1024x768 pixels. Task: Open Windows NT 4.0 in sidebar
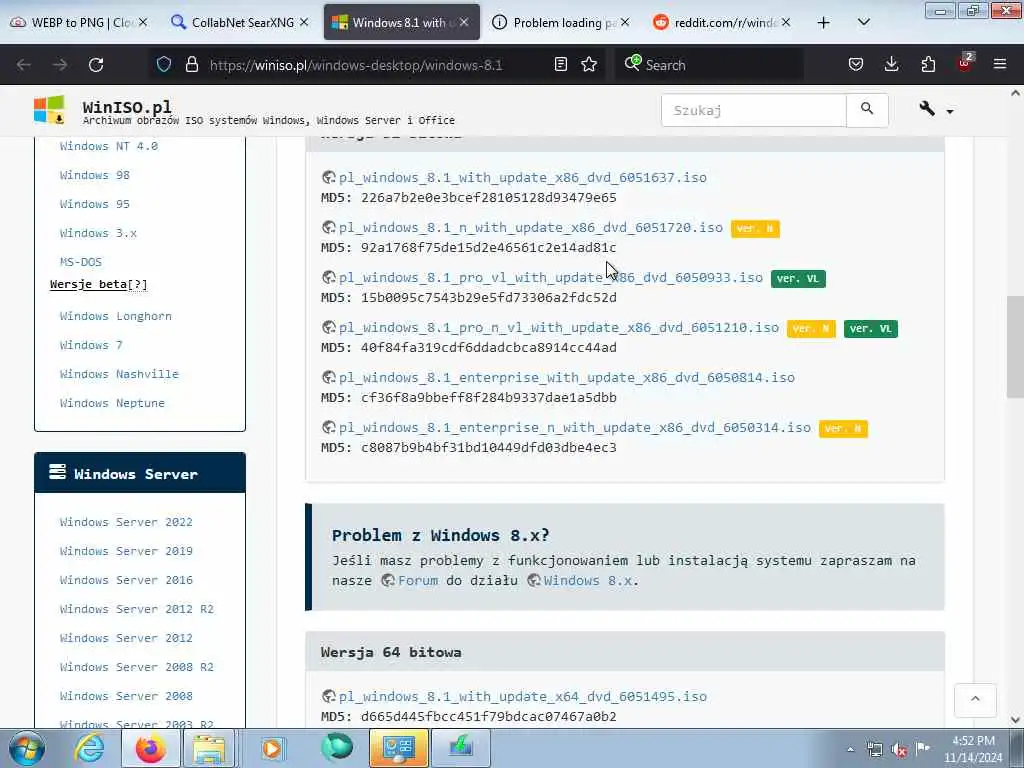[109, 146]
